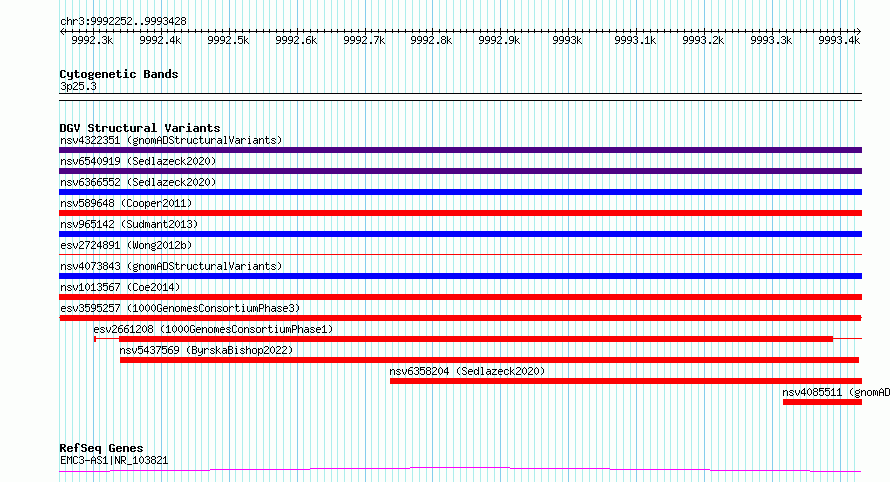The image size is (890, 482).
Task: Click the 9993k ruler tick label
Action: [568, 40]
